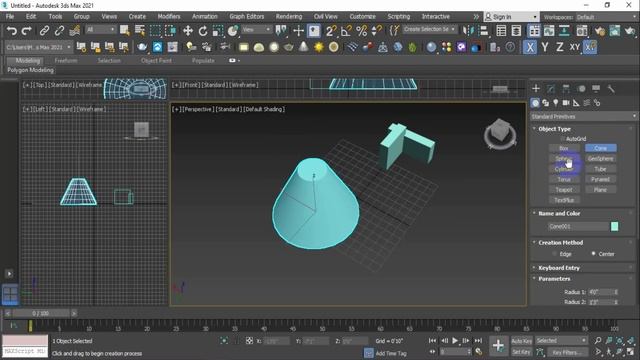Screen dimensions: 640x360
Task: Click the time slider showing 0 / 100
Action: click(41, 313)
